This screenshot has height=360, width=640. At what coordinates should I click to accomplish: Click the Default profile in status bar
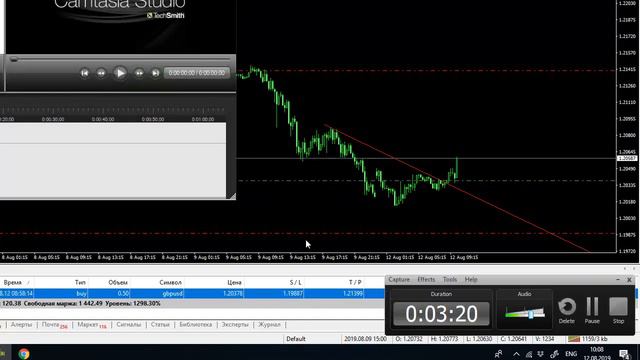click(296, 339)
